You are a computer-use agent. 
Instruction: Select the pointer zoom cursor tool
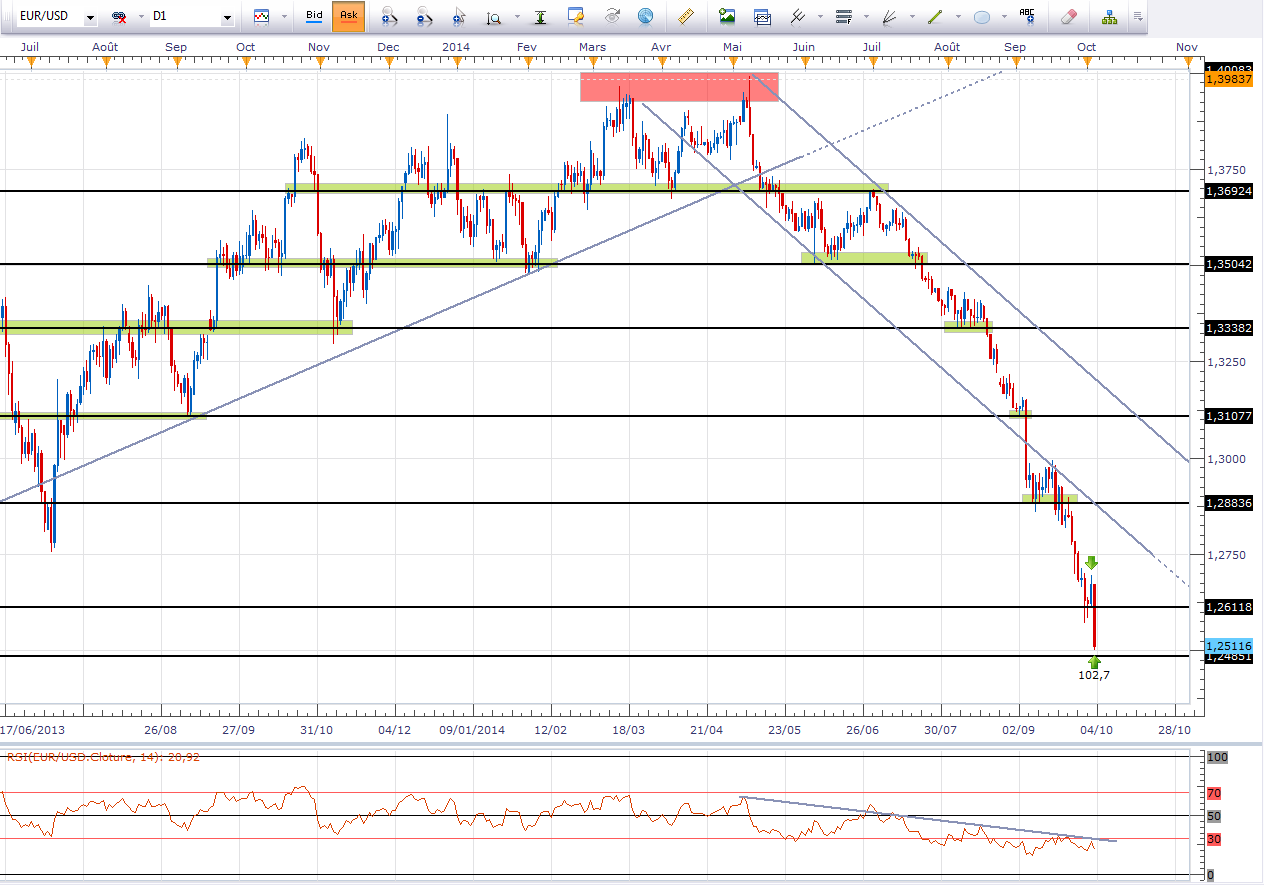pyautogui.click(x=459, y=17)
